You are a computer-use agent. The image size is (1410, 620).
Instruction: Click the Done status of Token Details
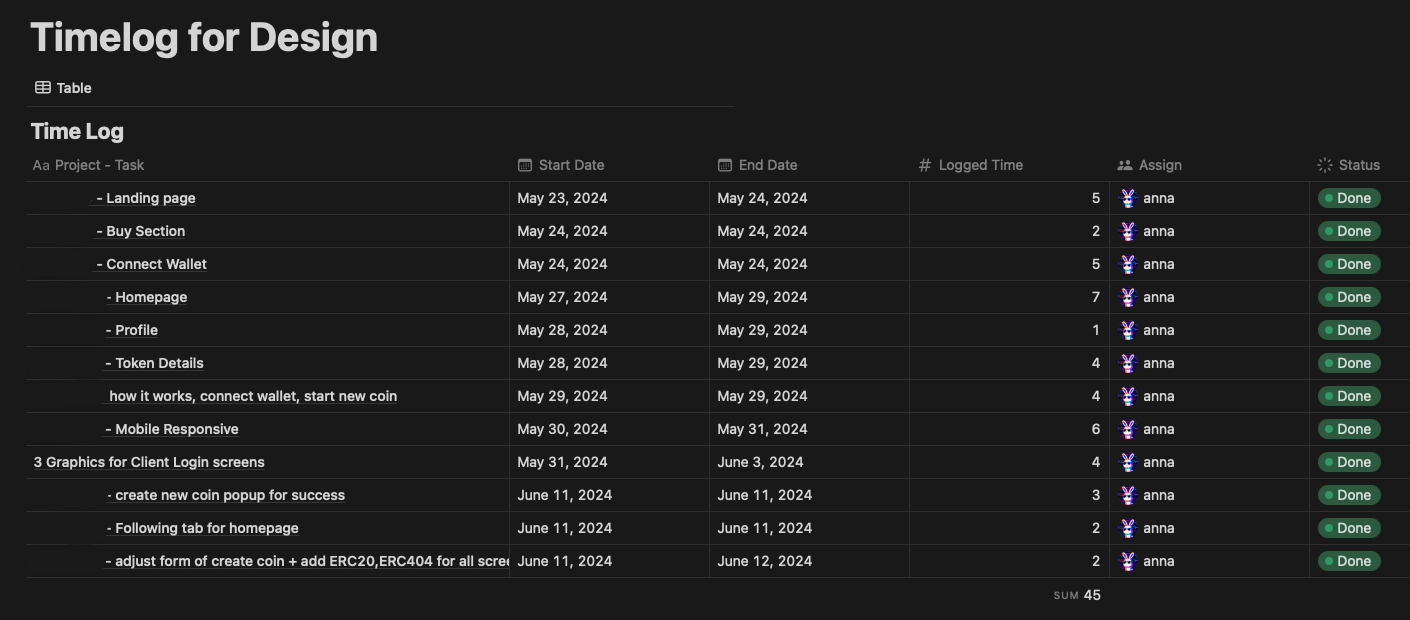pyautogui.click(x=1349, y=363)
